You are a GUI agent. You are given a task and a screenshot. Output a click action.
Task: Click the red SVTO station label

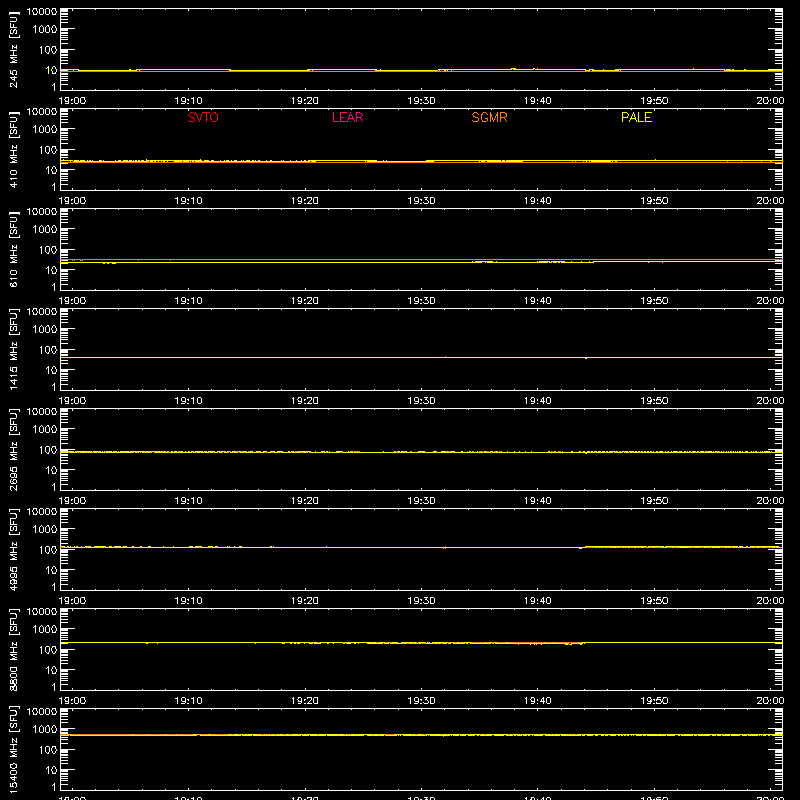point(203,117)
